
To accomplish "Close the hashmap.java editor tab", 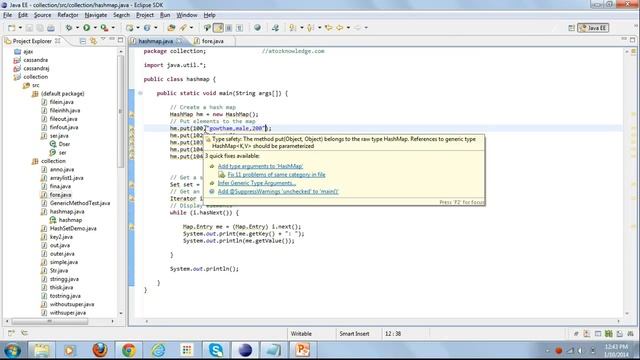I will 180,41.
